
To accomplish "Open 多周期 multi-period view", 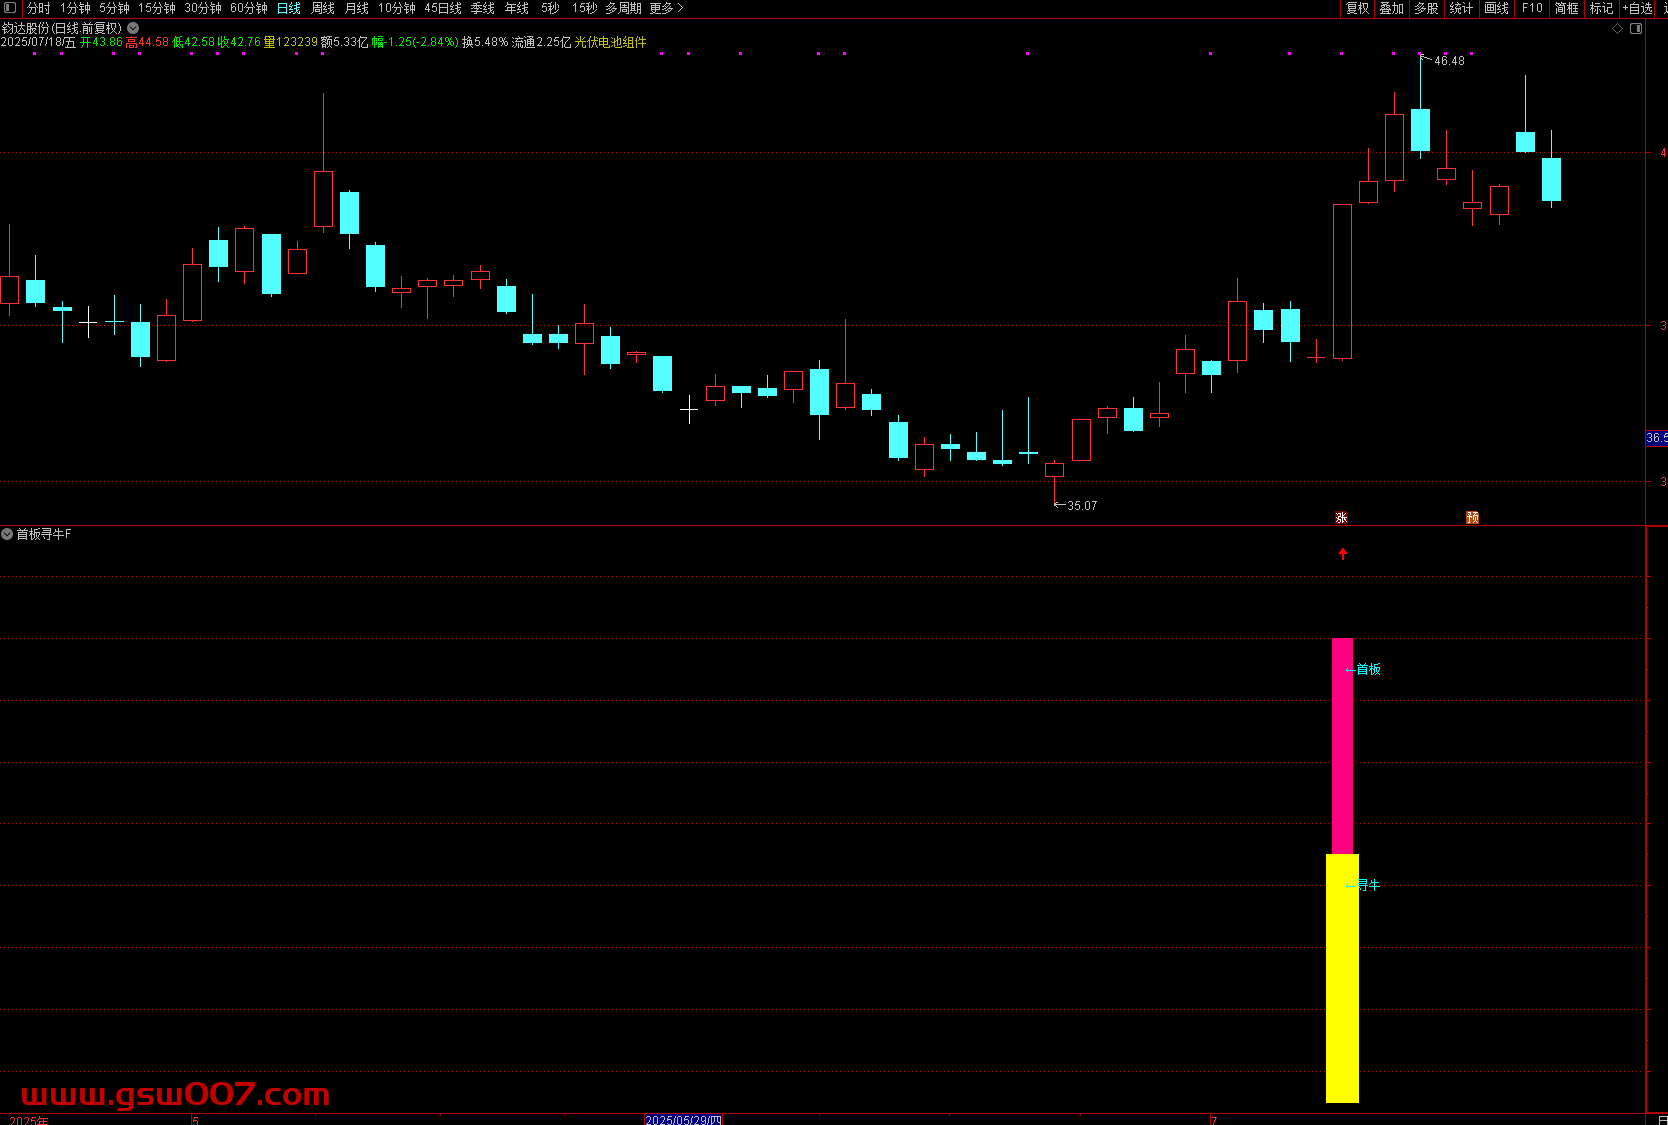I will coord(623,8).
